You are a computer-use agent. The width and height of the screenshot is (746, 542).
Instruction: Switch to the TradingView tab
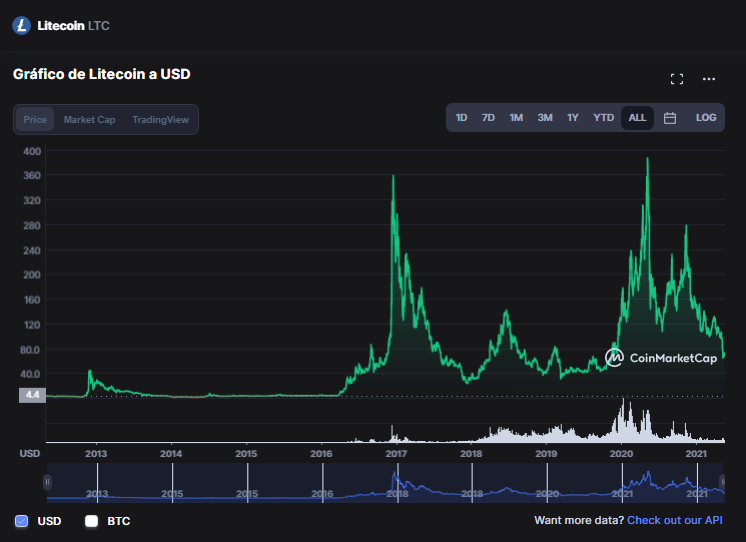coord(160,119)
